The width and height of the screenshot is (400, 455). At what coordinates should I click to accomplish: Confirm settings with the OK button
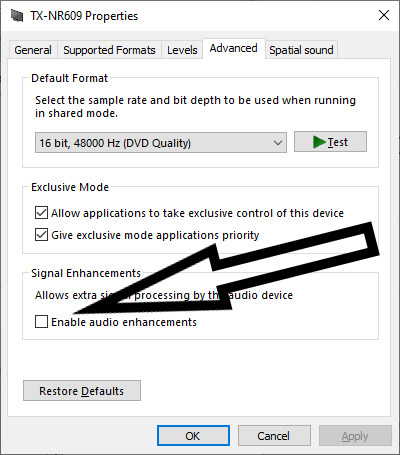193,436
